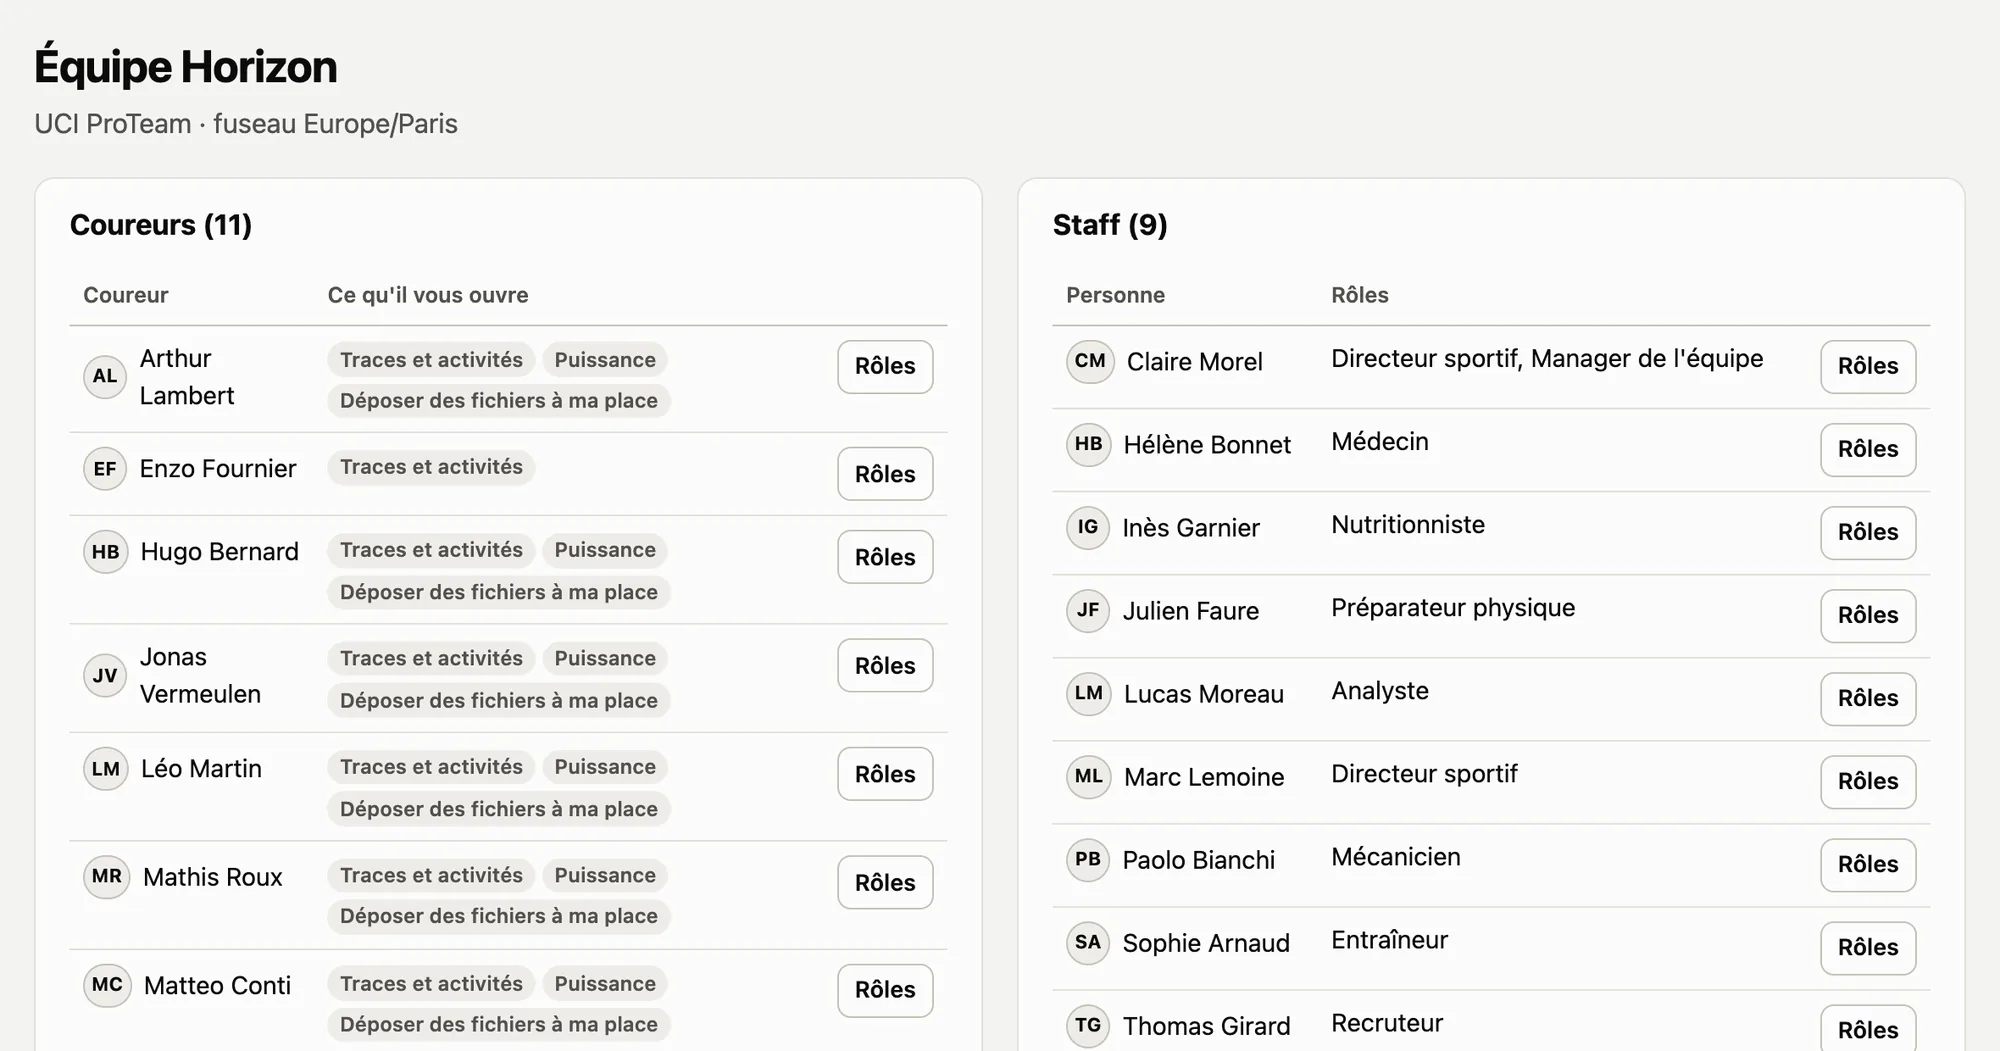Click Hugo Bernard's HB avatar
Viewport: 2000px width, 1051px height.
tap(106, 552)
